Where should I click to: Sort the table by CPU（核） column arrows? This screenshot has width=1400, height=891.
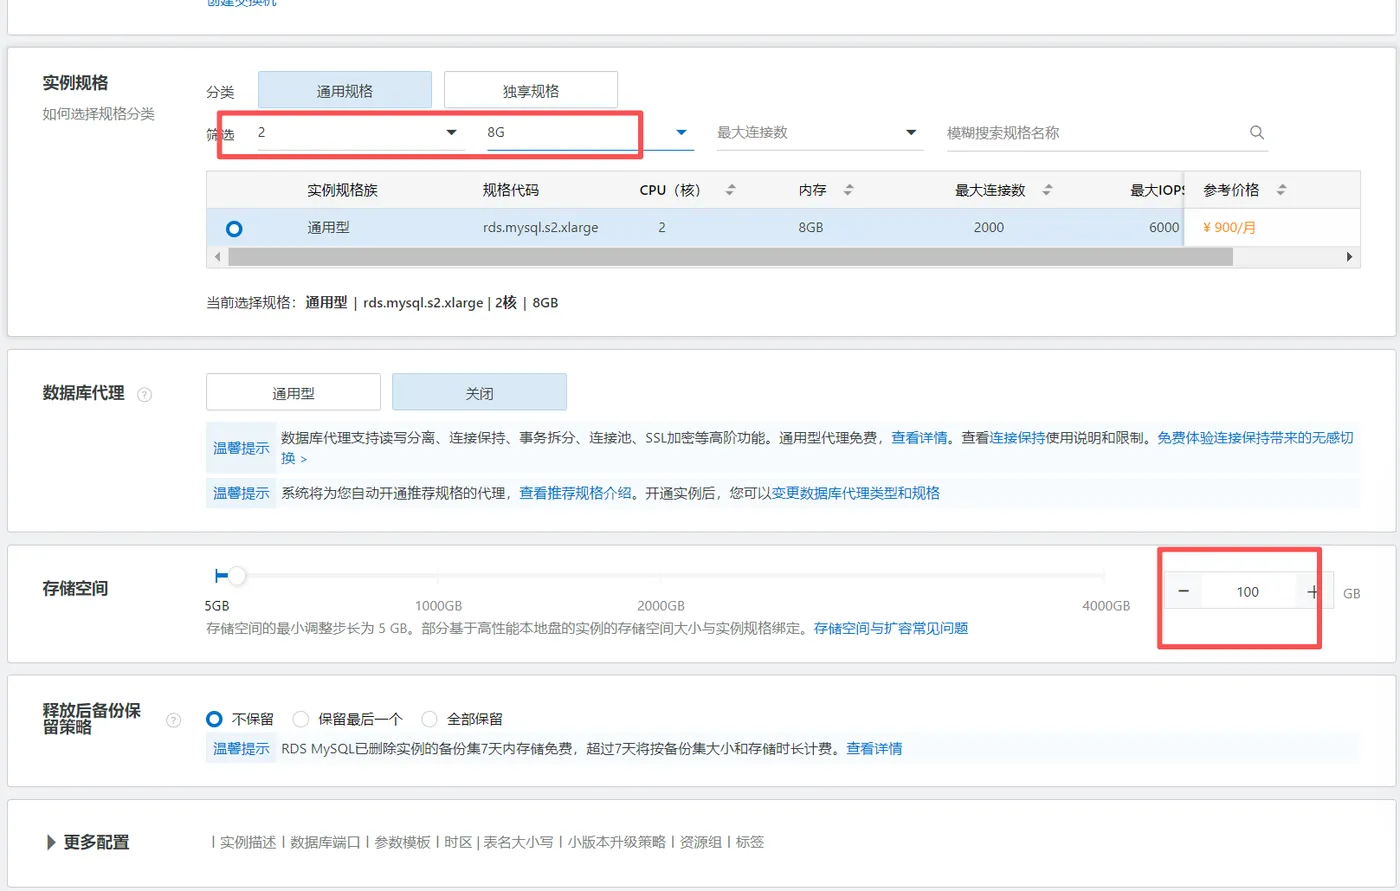(x=730, y=190)
